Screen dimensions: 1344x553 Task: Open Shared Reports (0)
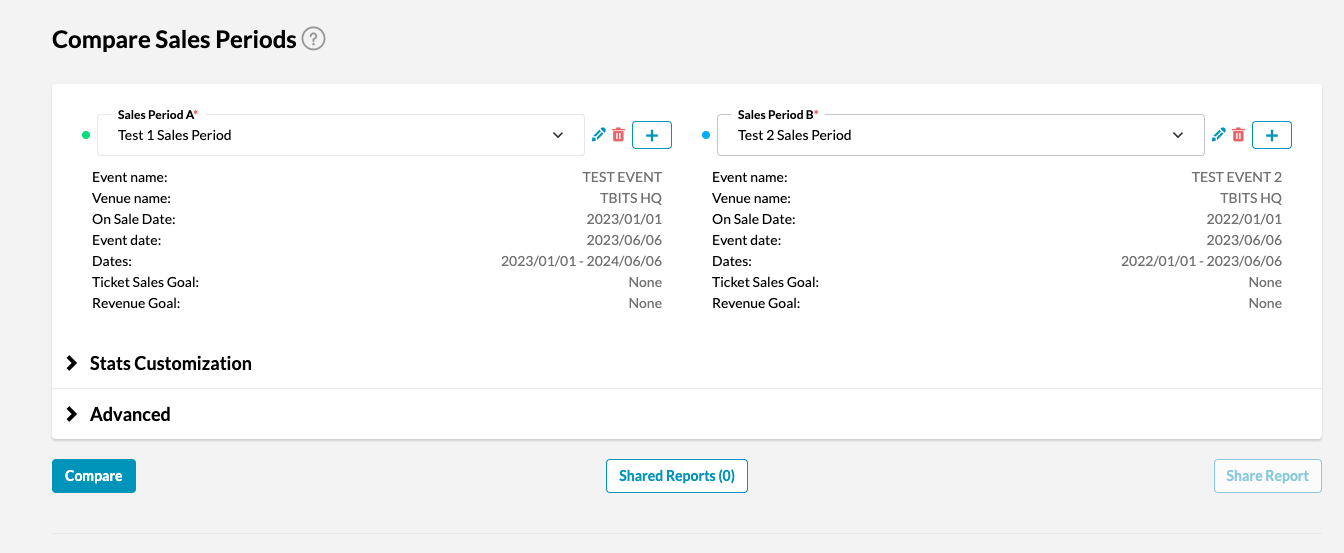(677, 476)
